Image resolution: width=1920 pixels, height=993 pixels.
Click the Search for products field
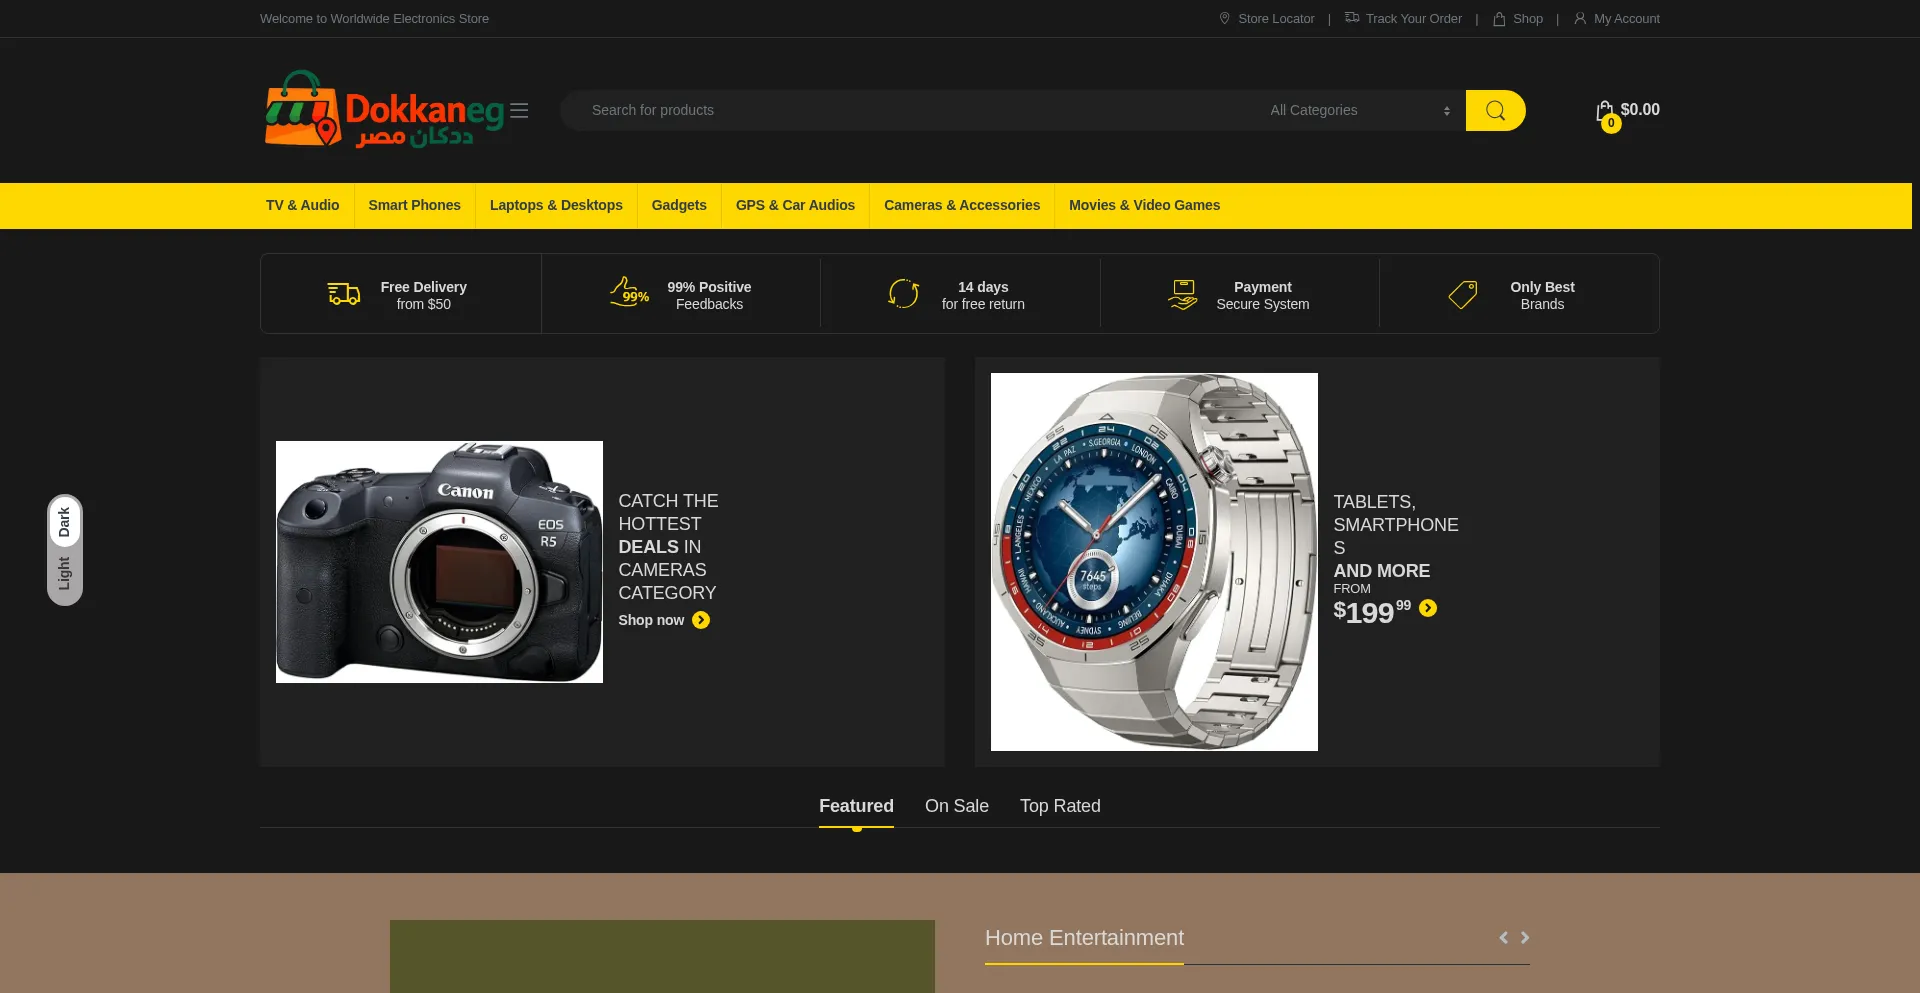pos(910,110)
